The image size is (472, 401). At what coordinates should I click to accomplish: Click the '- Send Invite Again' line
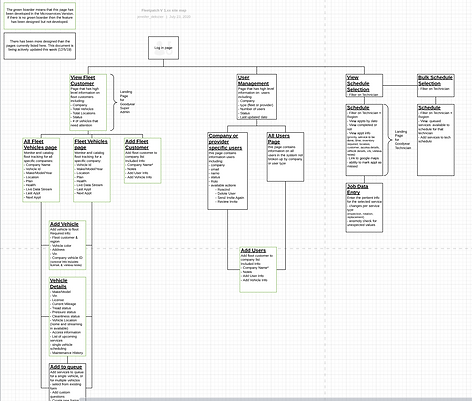click(x=230, y=198)
